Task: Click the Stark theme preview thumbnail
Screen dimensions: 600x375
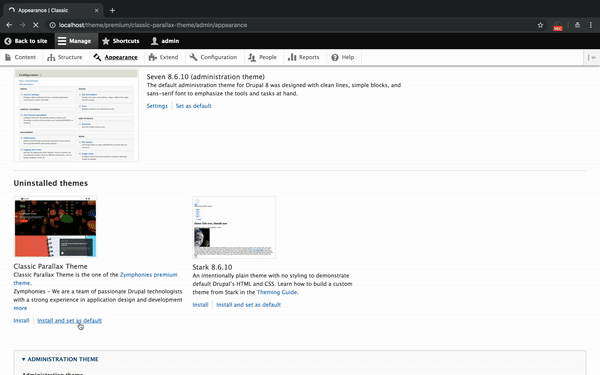Action: (234, 227)
